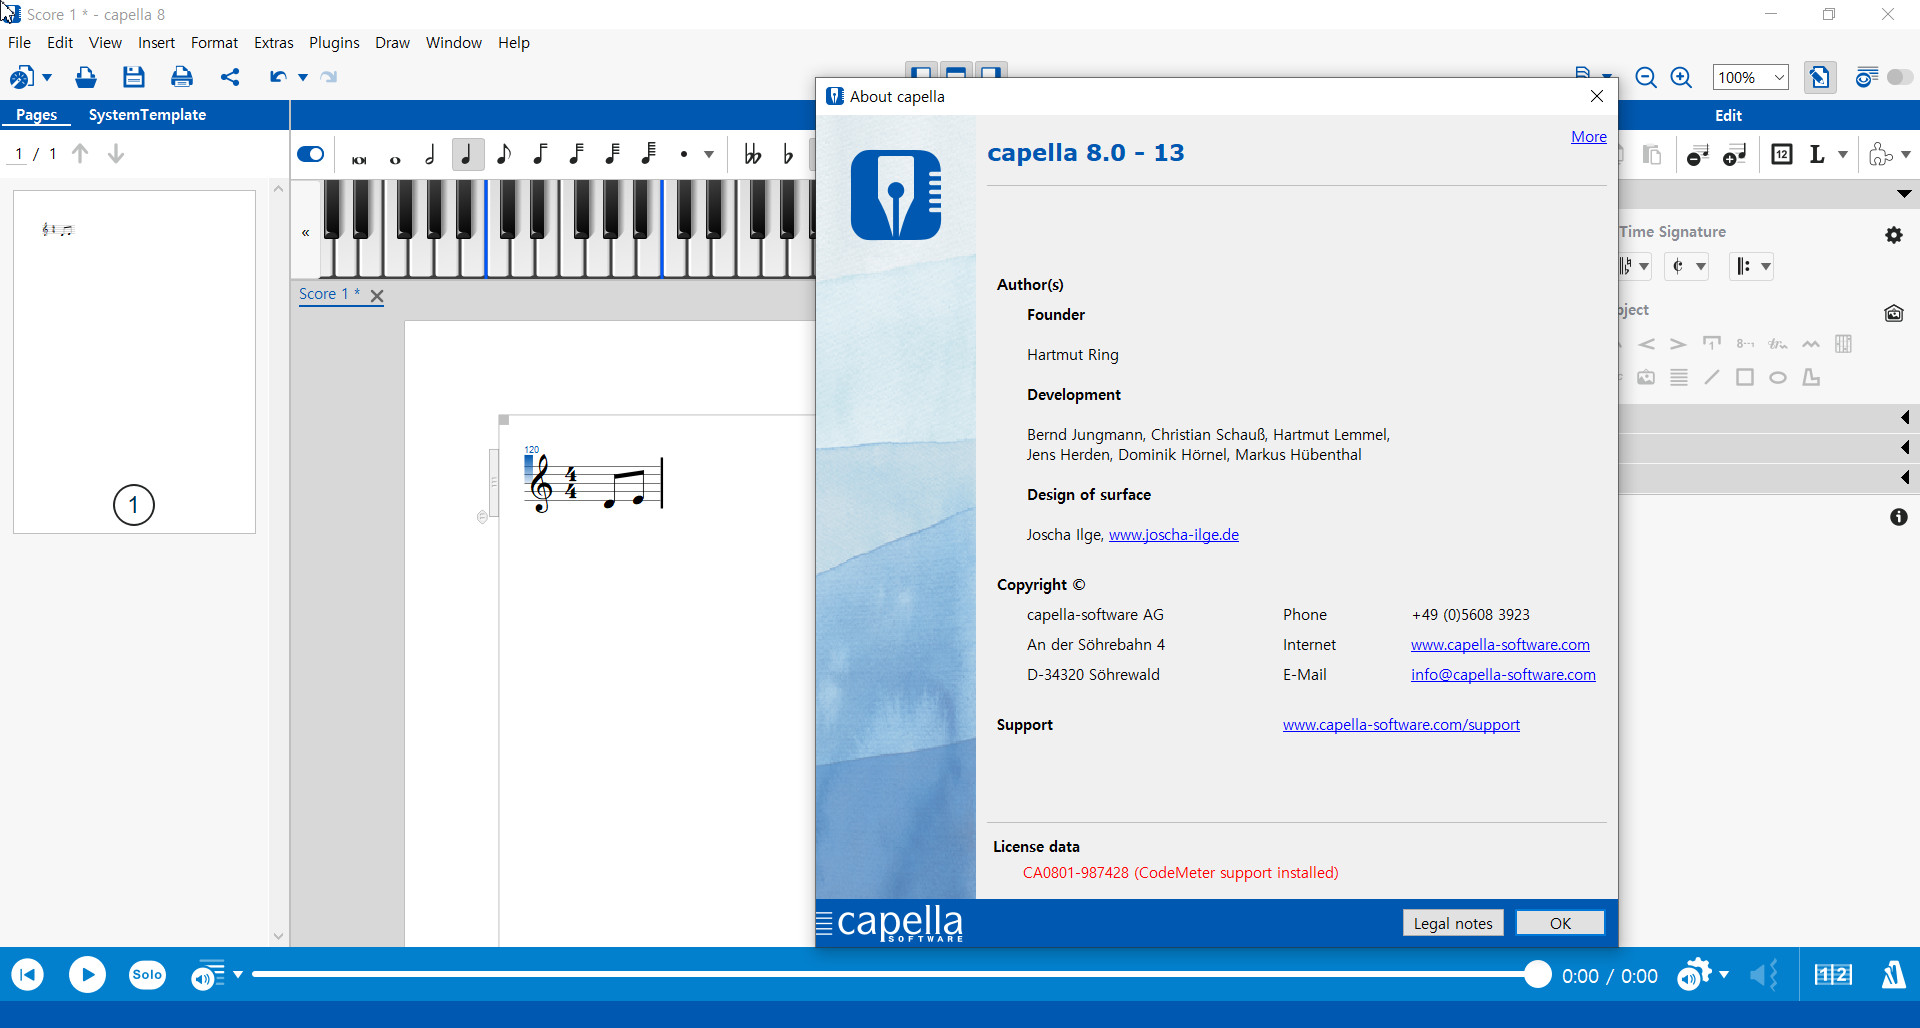Viewport: 1920px width, 1028px height.
Task: Open www.capella-software.com link
Action: tap(1500, 645)
